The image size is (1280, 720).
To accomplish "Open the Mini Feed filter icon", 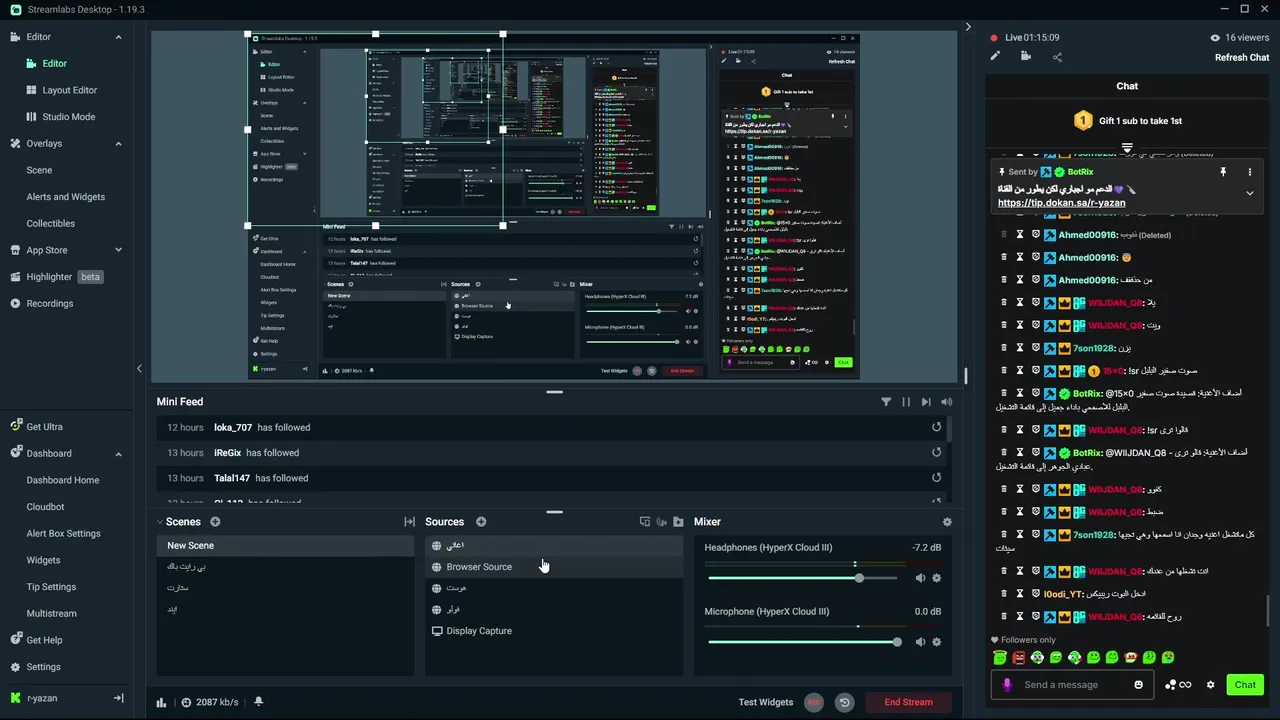I will point(886,402).
